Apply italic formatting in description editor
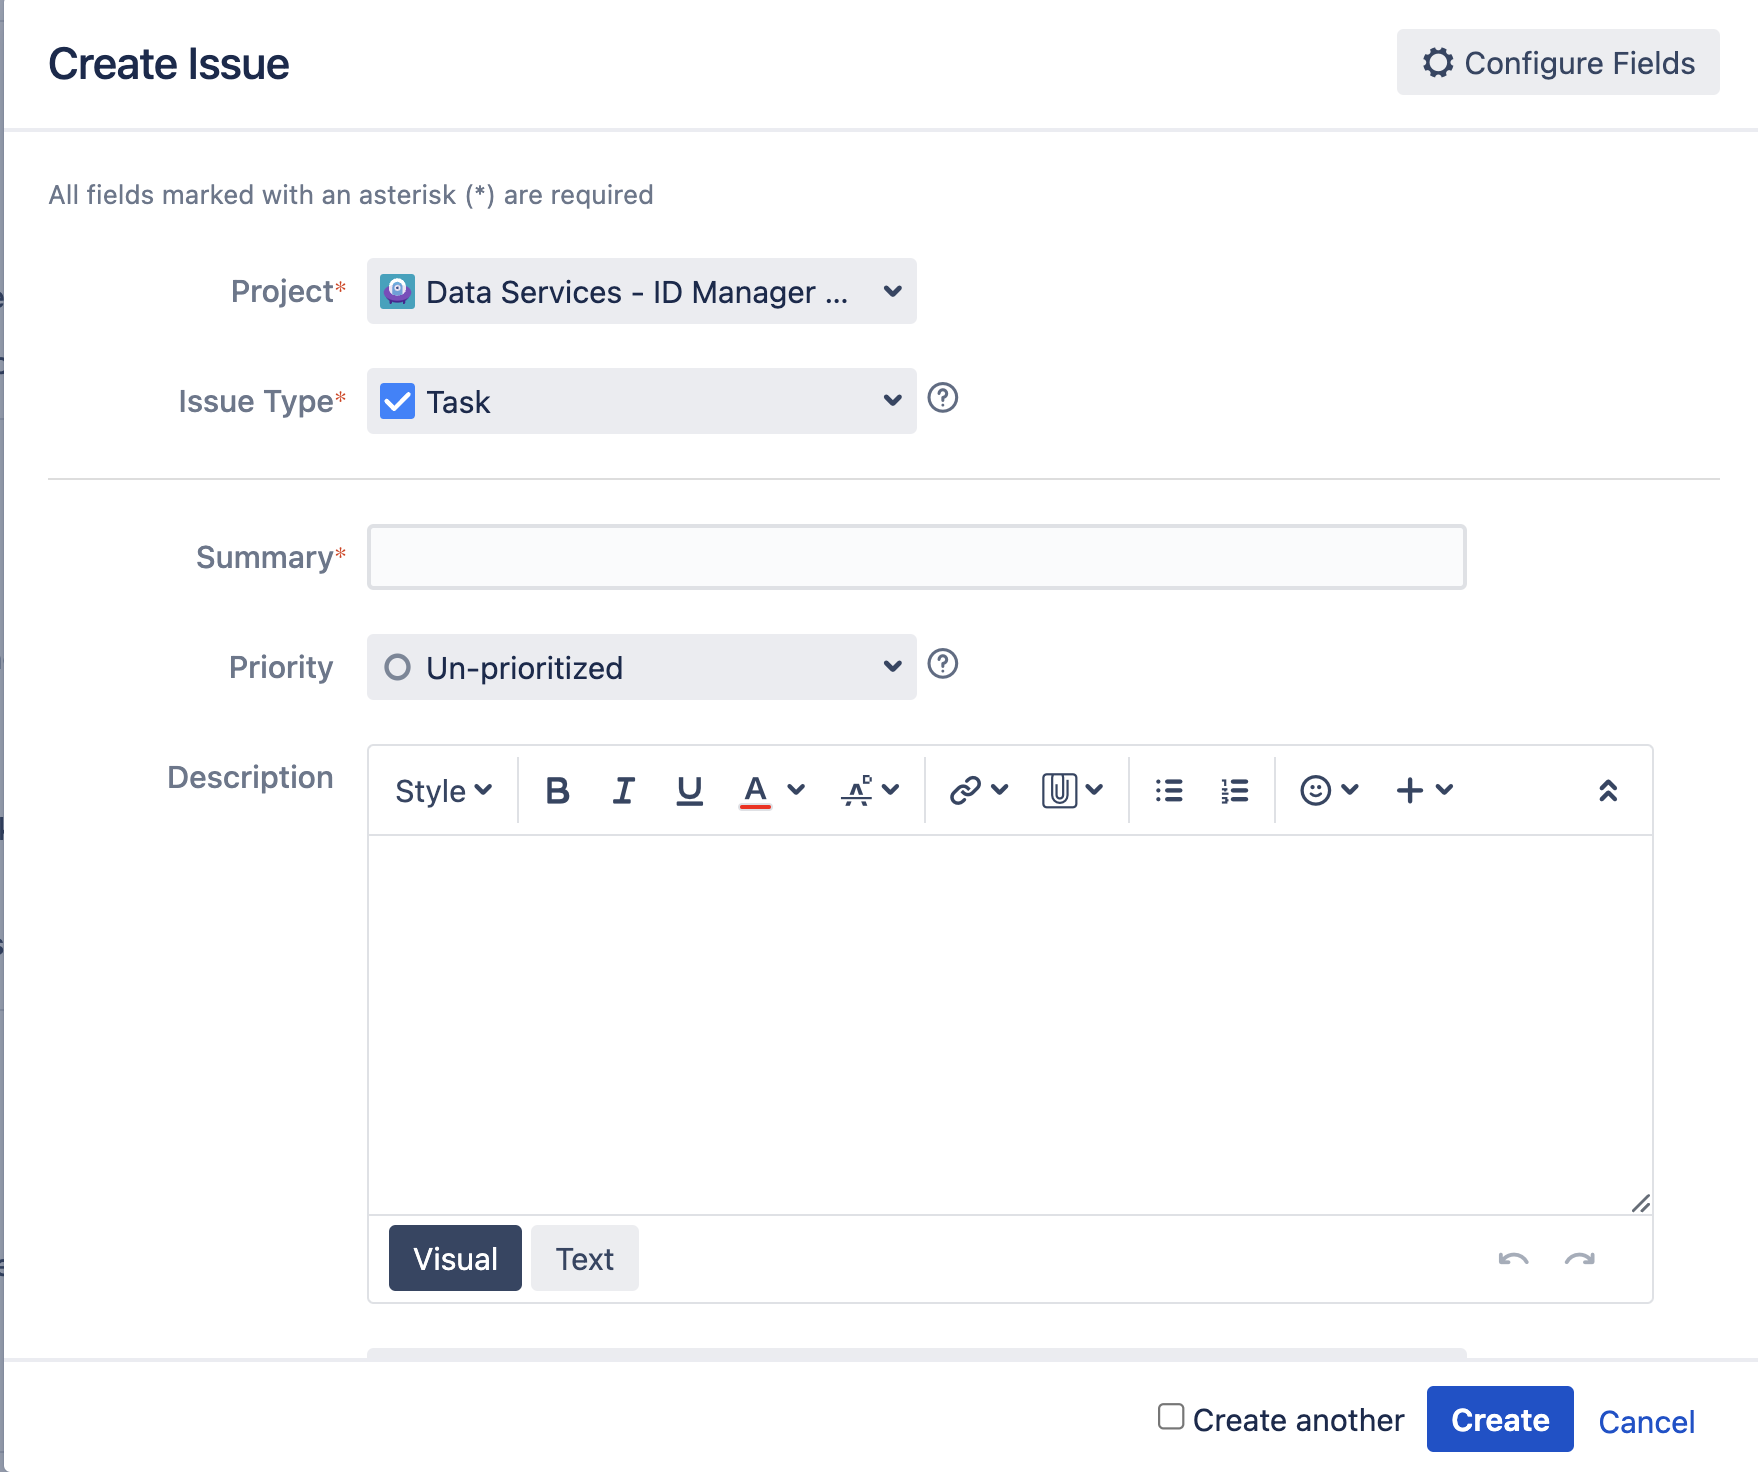Viewport: 1758px width, 1472px height. tap(623, 791)
